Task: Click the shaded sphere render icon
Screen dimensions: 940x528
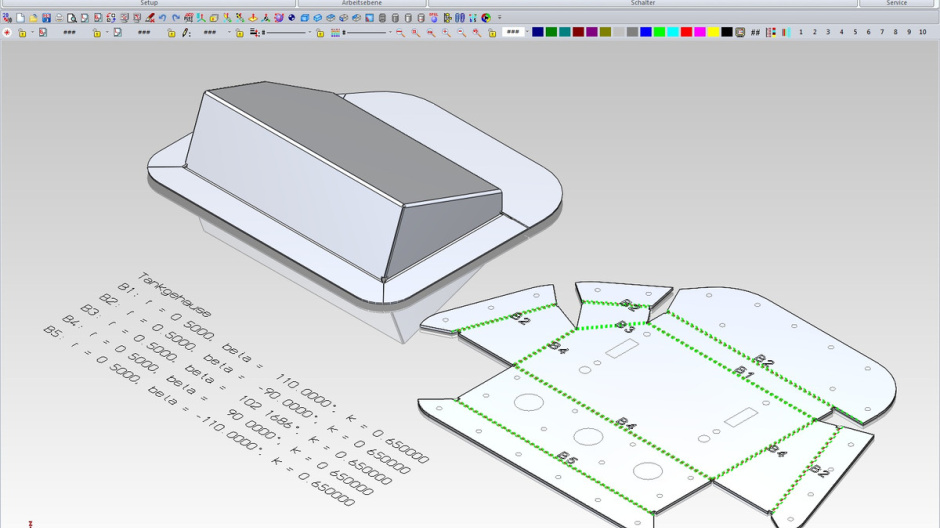Action: [292, 18]
